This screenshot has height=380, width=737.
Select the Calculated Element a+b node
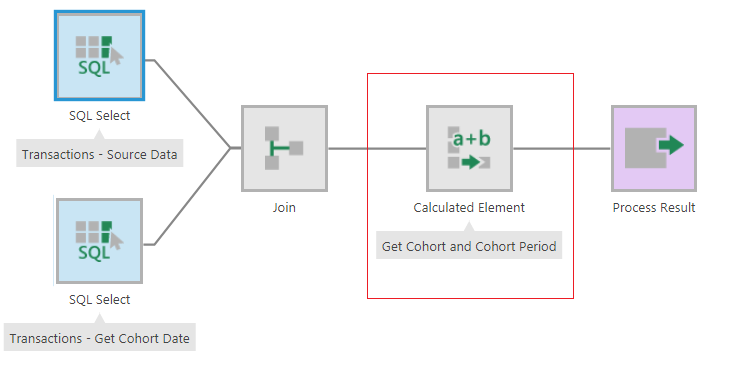coord(469,149)
